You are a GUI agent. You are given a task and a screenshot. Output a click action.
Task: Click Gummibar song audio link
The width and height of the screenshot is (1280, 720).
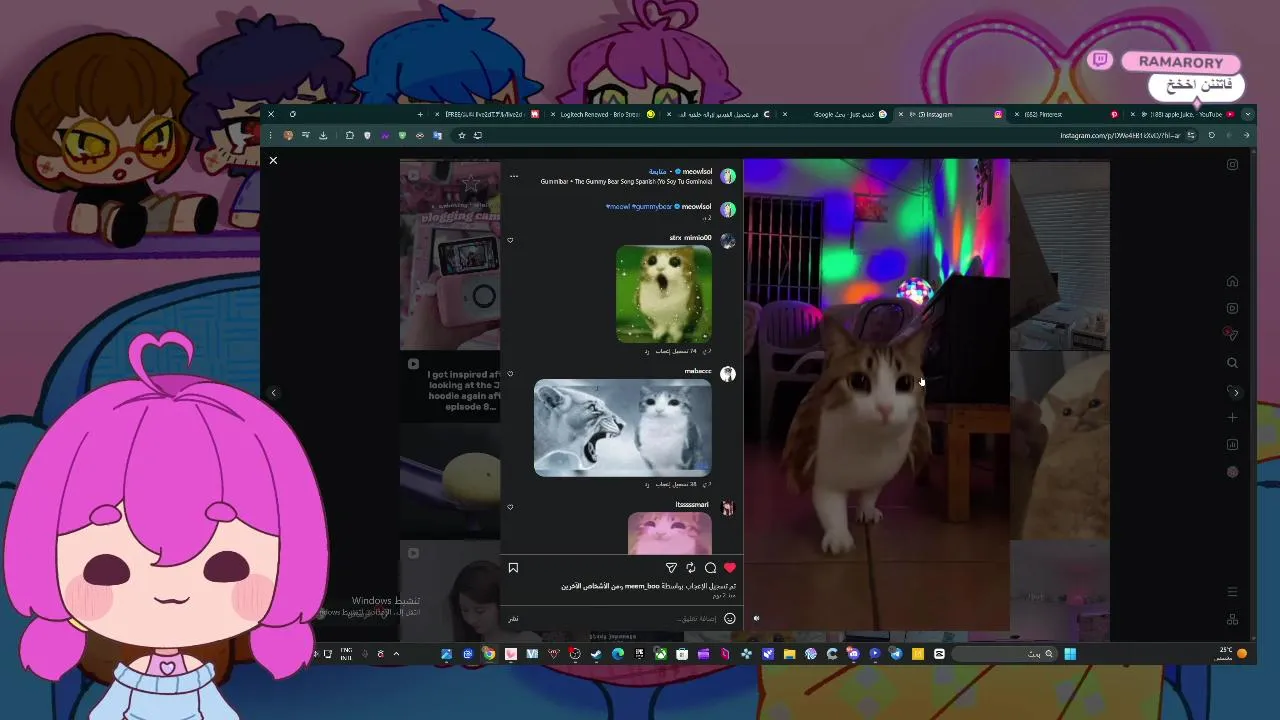click(x=627, y=182)
